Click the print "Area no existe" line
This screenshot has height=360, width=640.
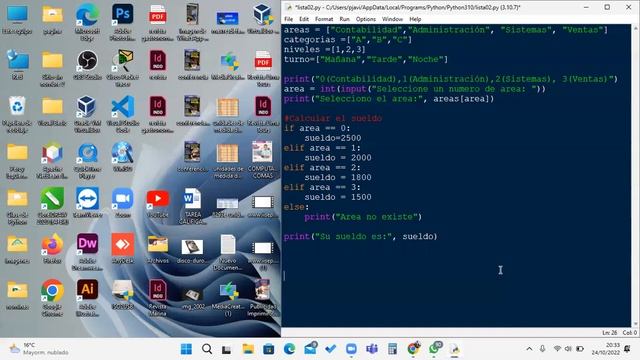[363, 217]
